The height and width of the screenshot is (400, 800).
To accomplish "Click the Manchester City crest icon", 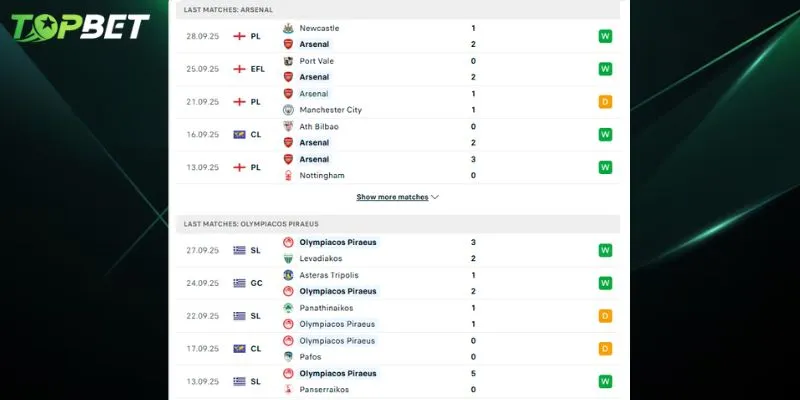I will click(288, 110).
